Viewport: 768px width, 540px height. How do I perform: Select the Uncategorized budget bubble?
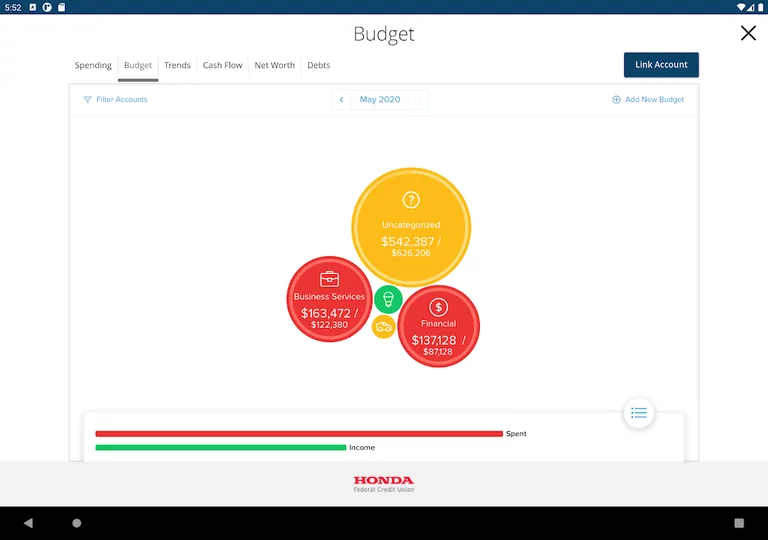[410, 227]
